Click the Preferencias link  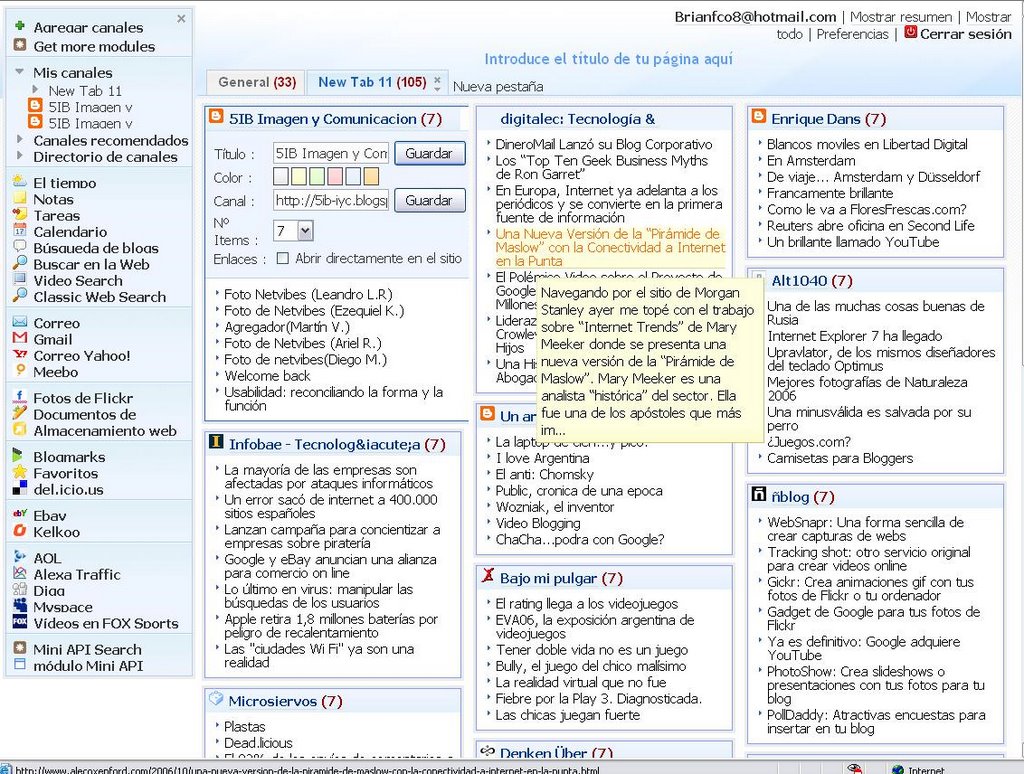[852, 34]
